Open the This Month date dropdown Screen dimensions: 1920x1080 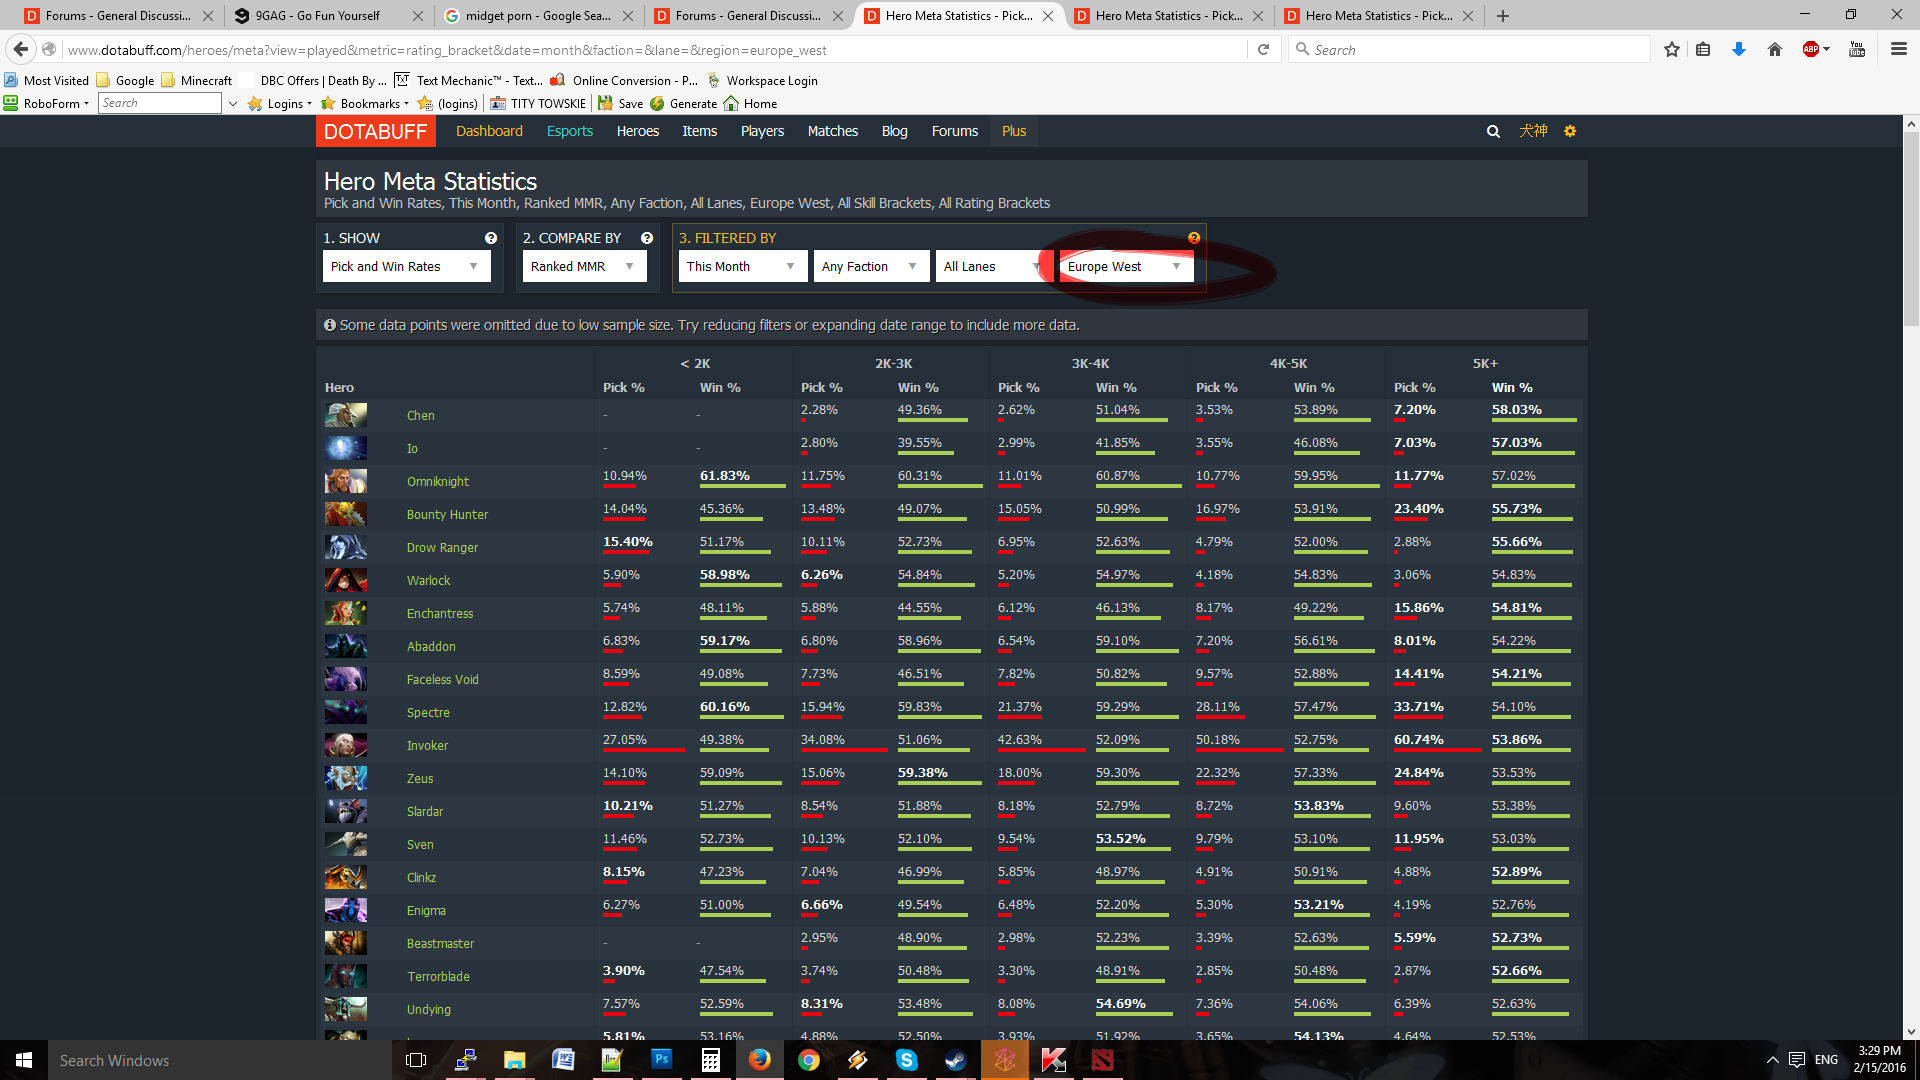[x=743, y=266]
